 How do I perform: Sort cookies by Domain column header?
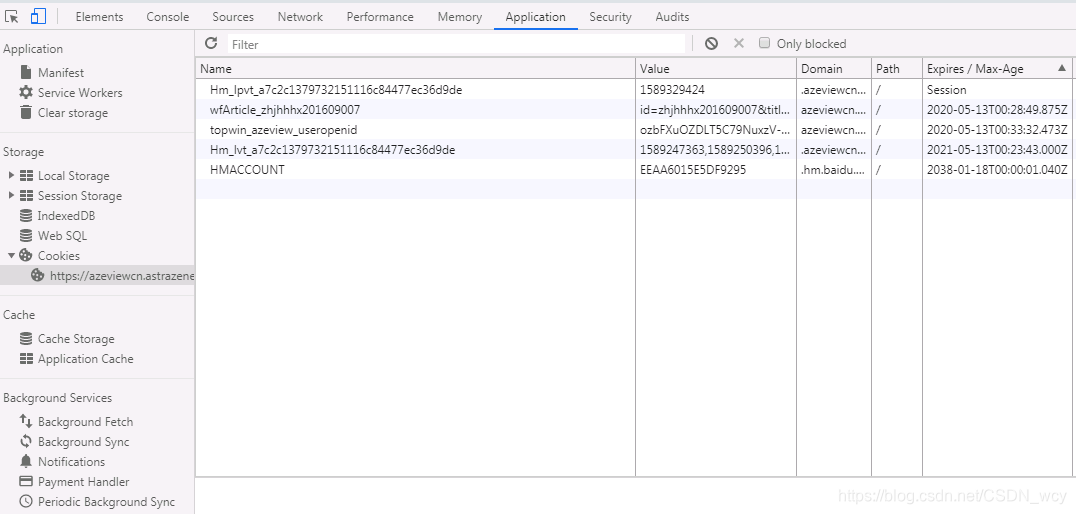[834, 69]
